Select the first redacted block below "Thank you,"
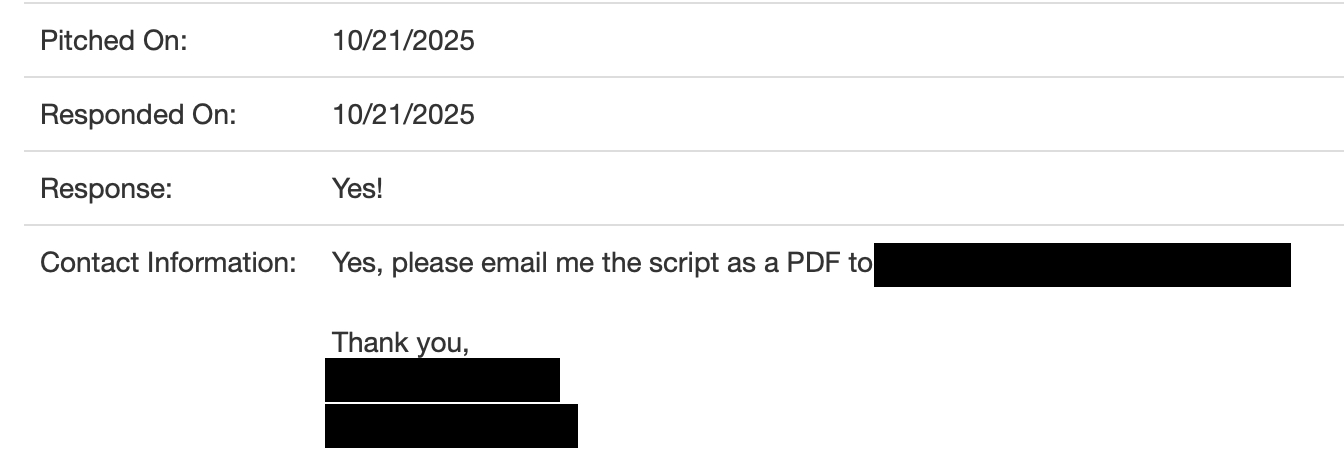 (x=442, y=380)
